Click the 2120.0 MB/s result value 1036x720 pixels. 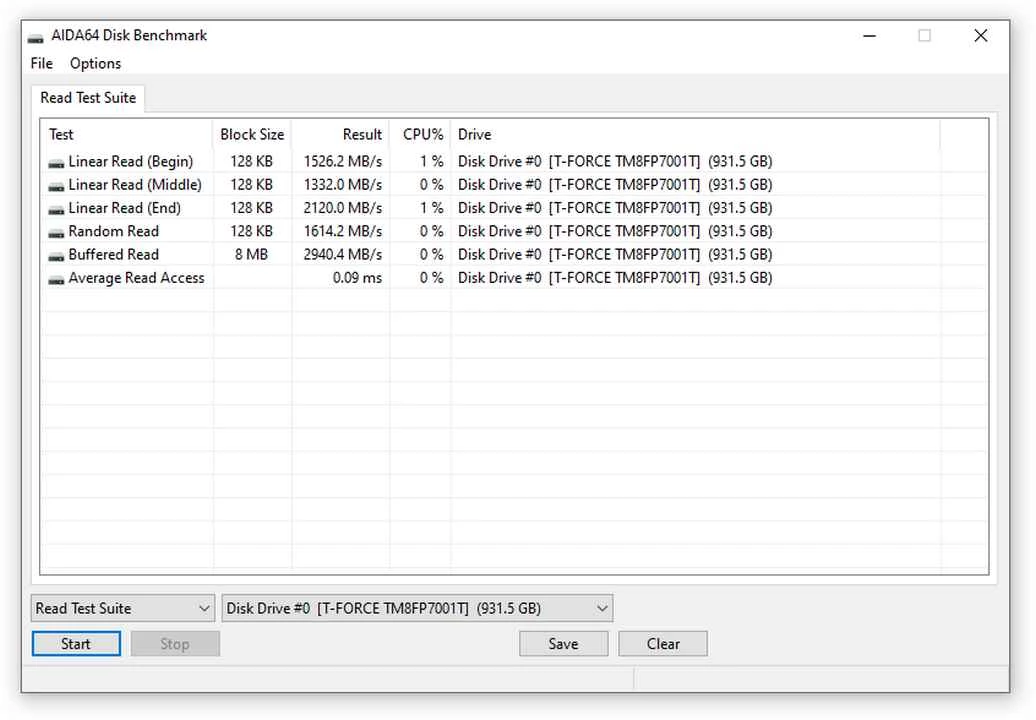[x=343, y=208]
